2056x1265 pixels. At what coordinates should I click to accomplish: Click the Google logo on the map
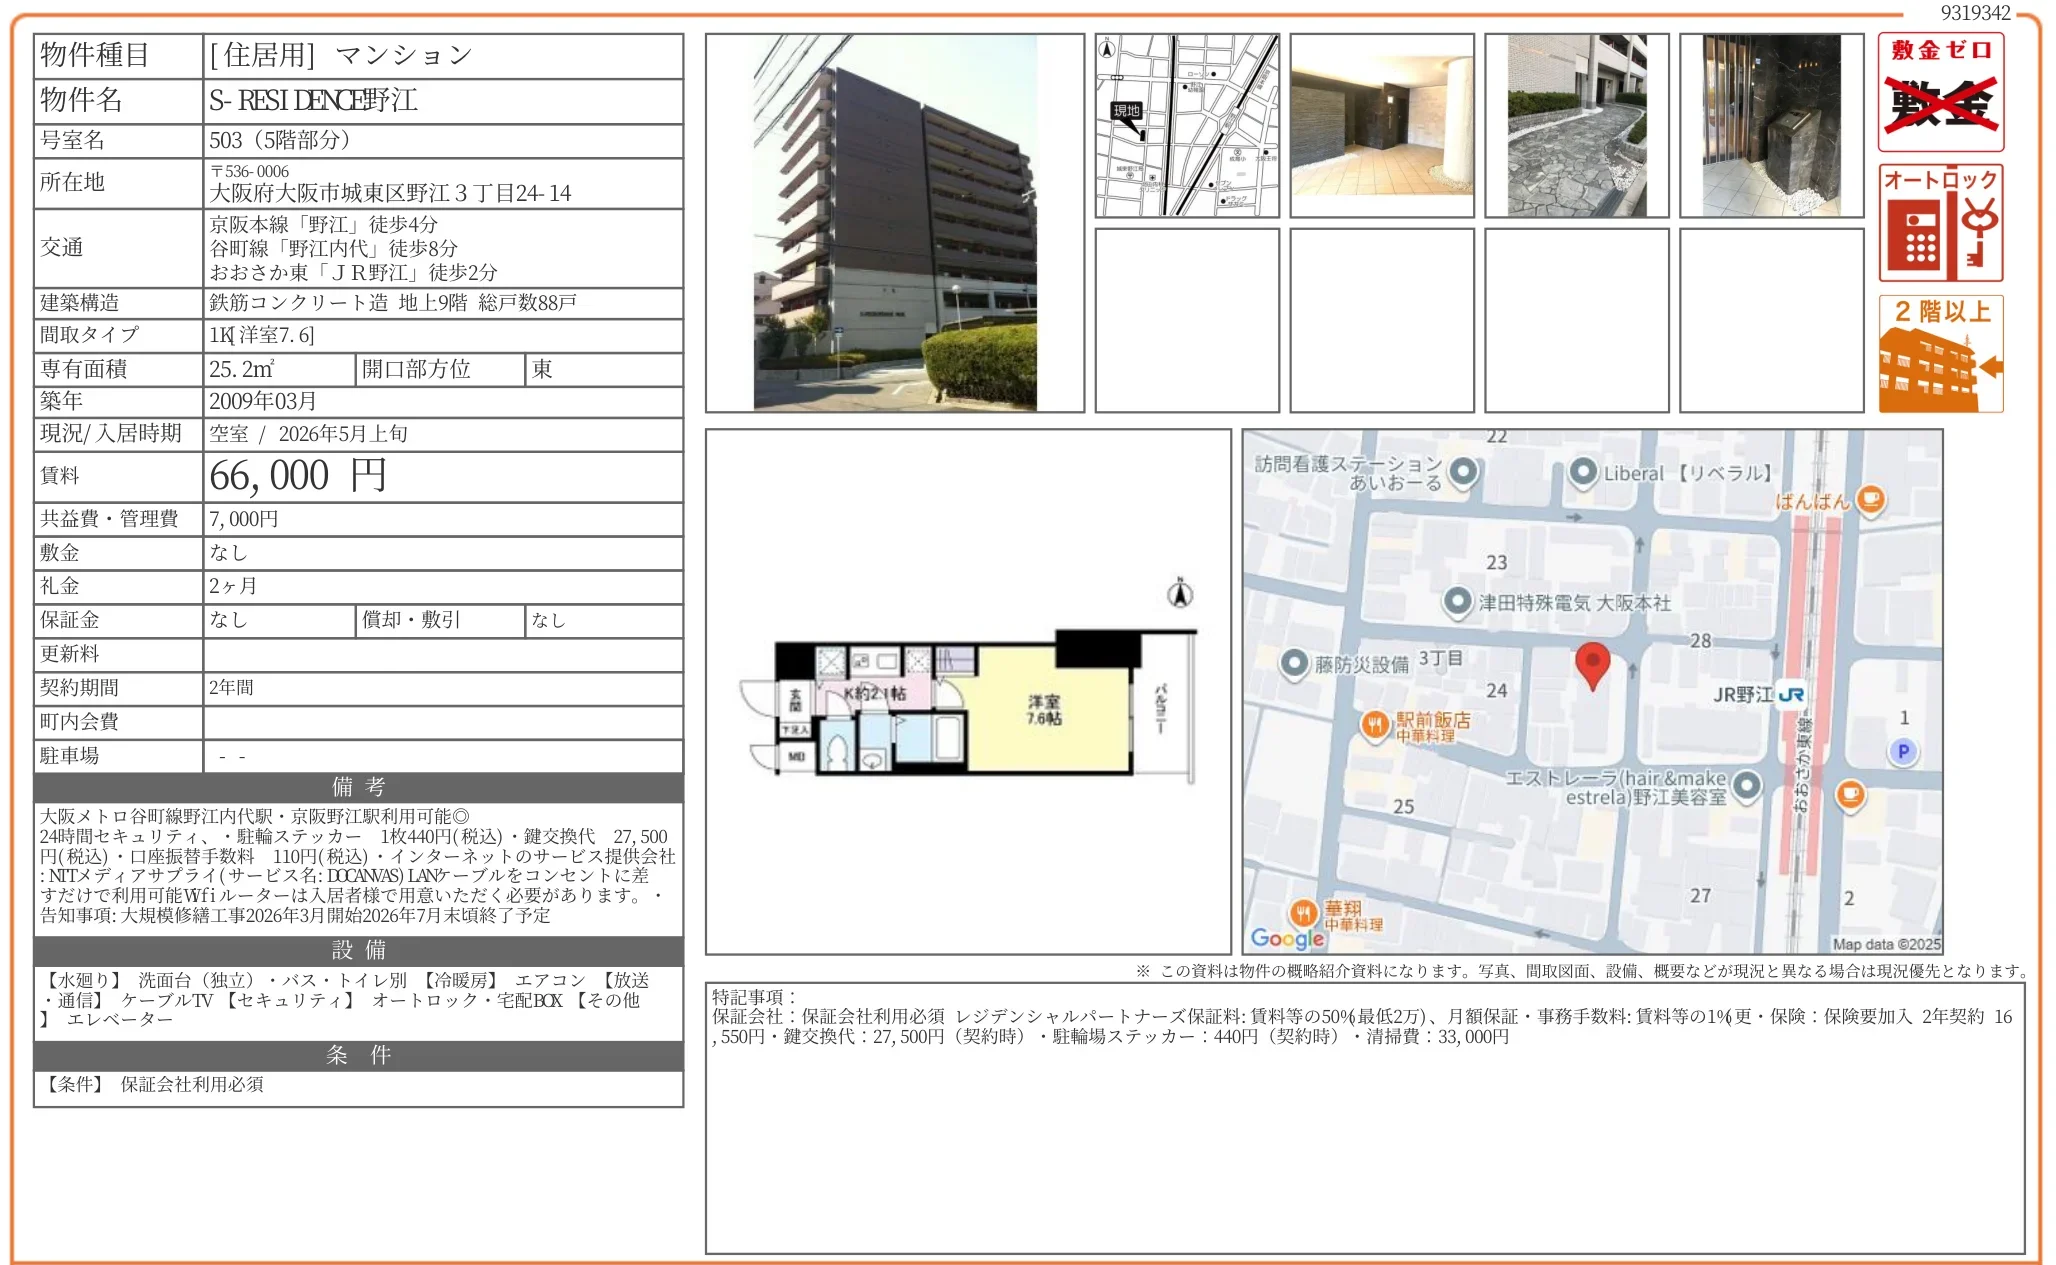1286,939
